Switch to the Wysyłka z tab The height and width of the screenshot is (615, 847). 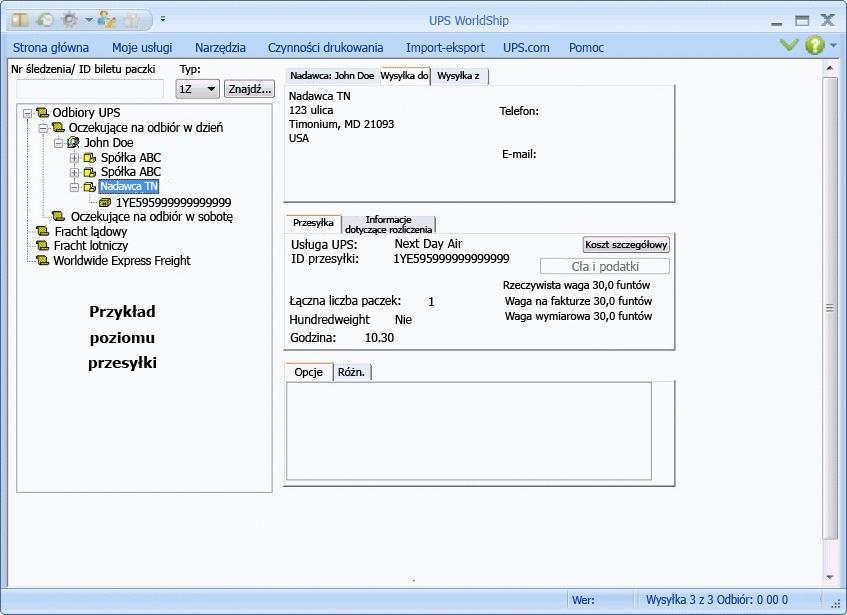click(x=459, y=76)
